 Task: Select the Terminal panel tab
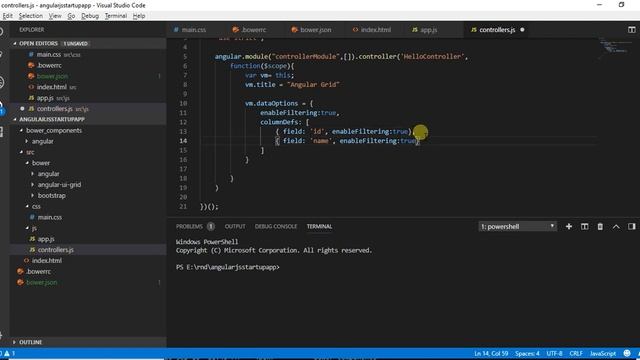319,227
